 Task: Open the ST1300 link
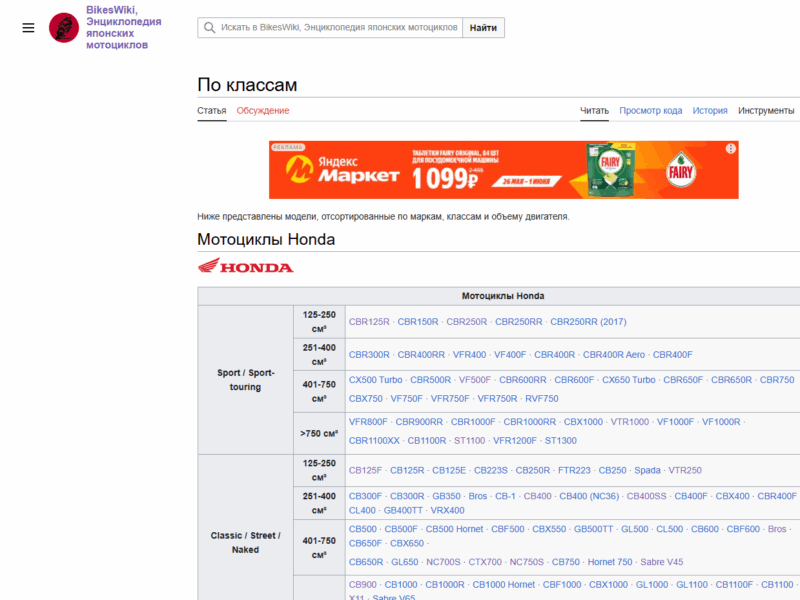click(x=561, y=441)
